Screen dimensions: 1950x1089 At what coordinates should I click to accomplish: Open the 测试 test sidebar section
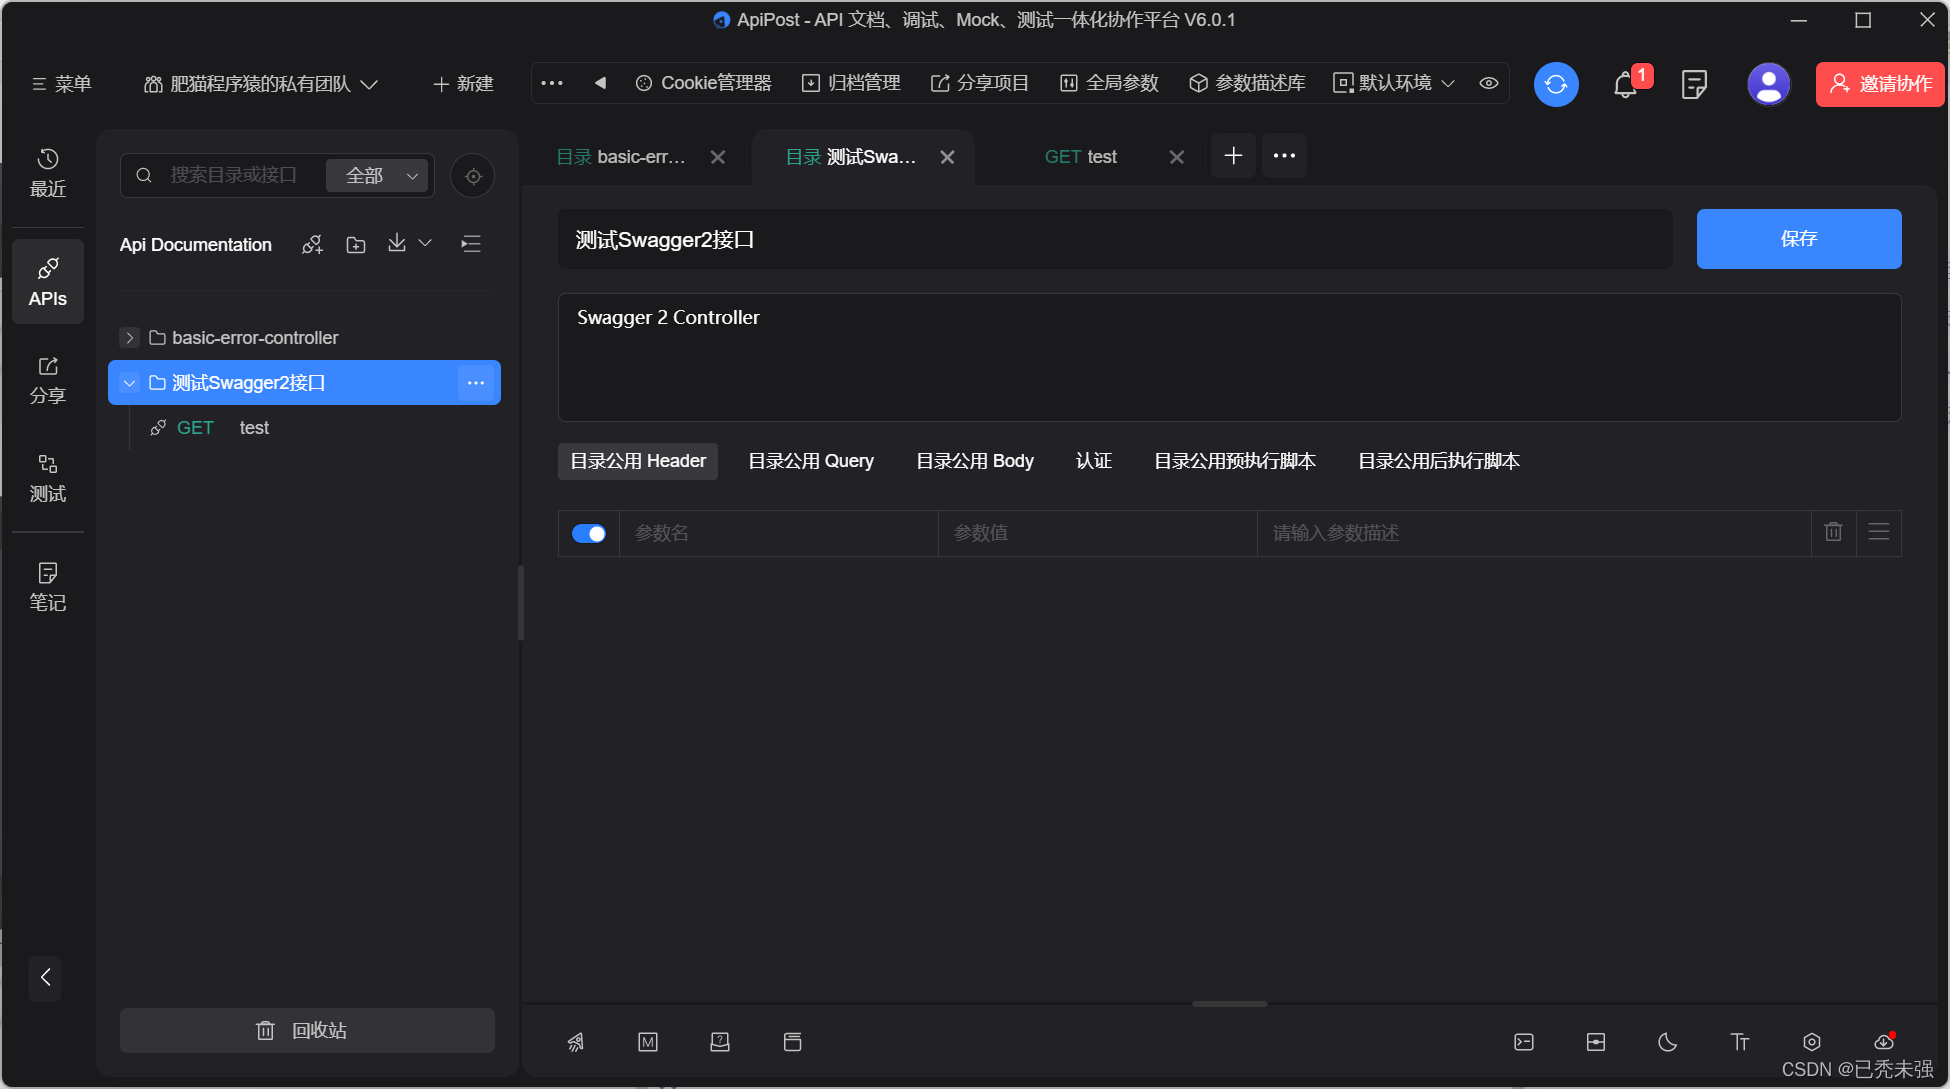click(48, 478)
